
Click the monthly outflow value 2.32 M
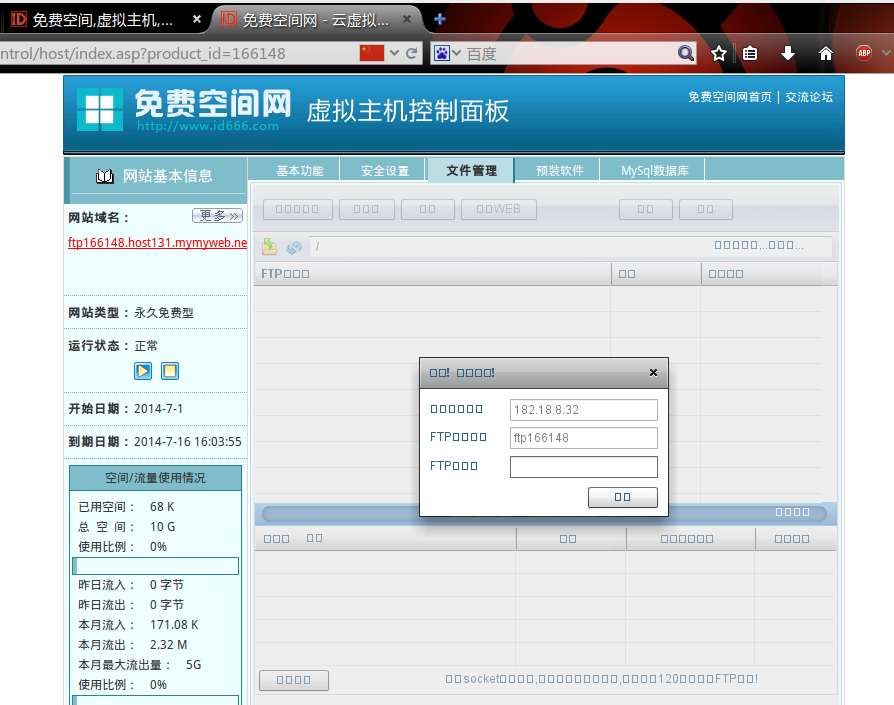168,645
